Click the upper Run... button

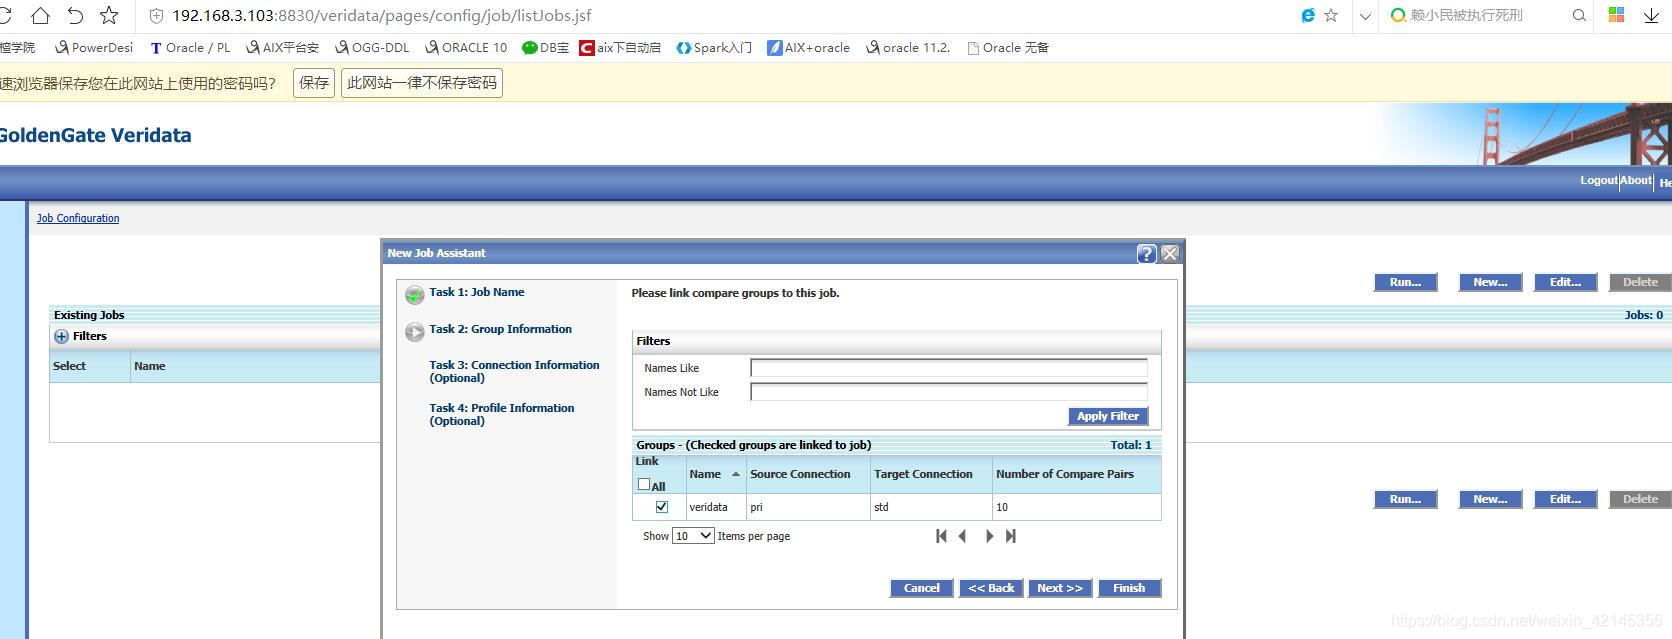coord(1405,282)
